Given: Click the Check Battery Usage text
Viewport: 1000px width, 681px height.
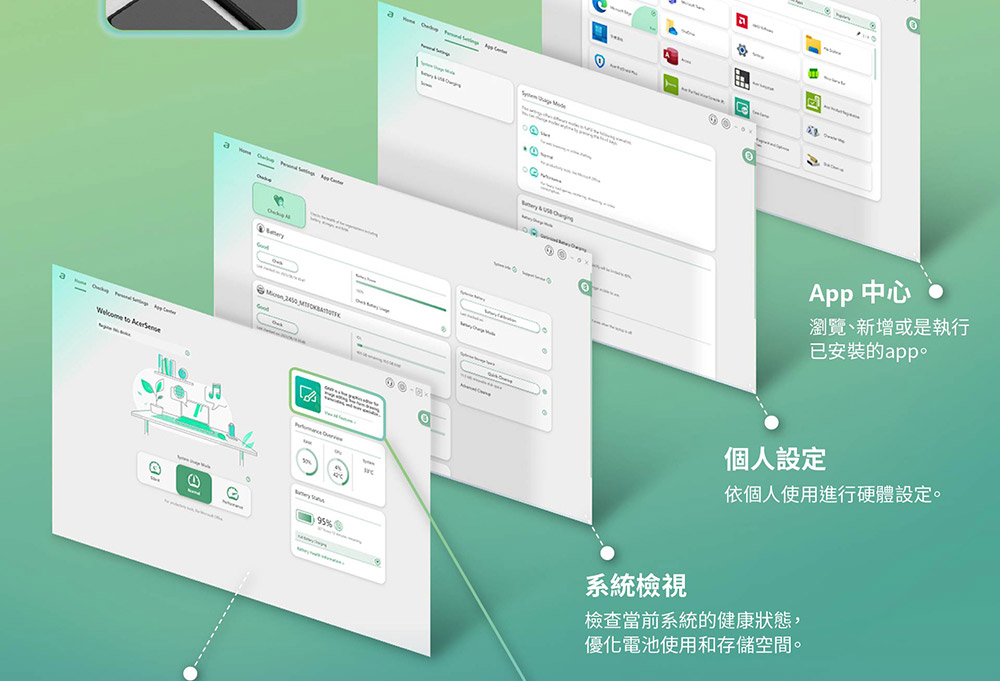Looking at the screenshot, I should click(x=372, y=305).
